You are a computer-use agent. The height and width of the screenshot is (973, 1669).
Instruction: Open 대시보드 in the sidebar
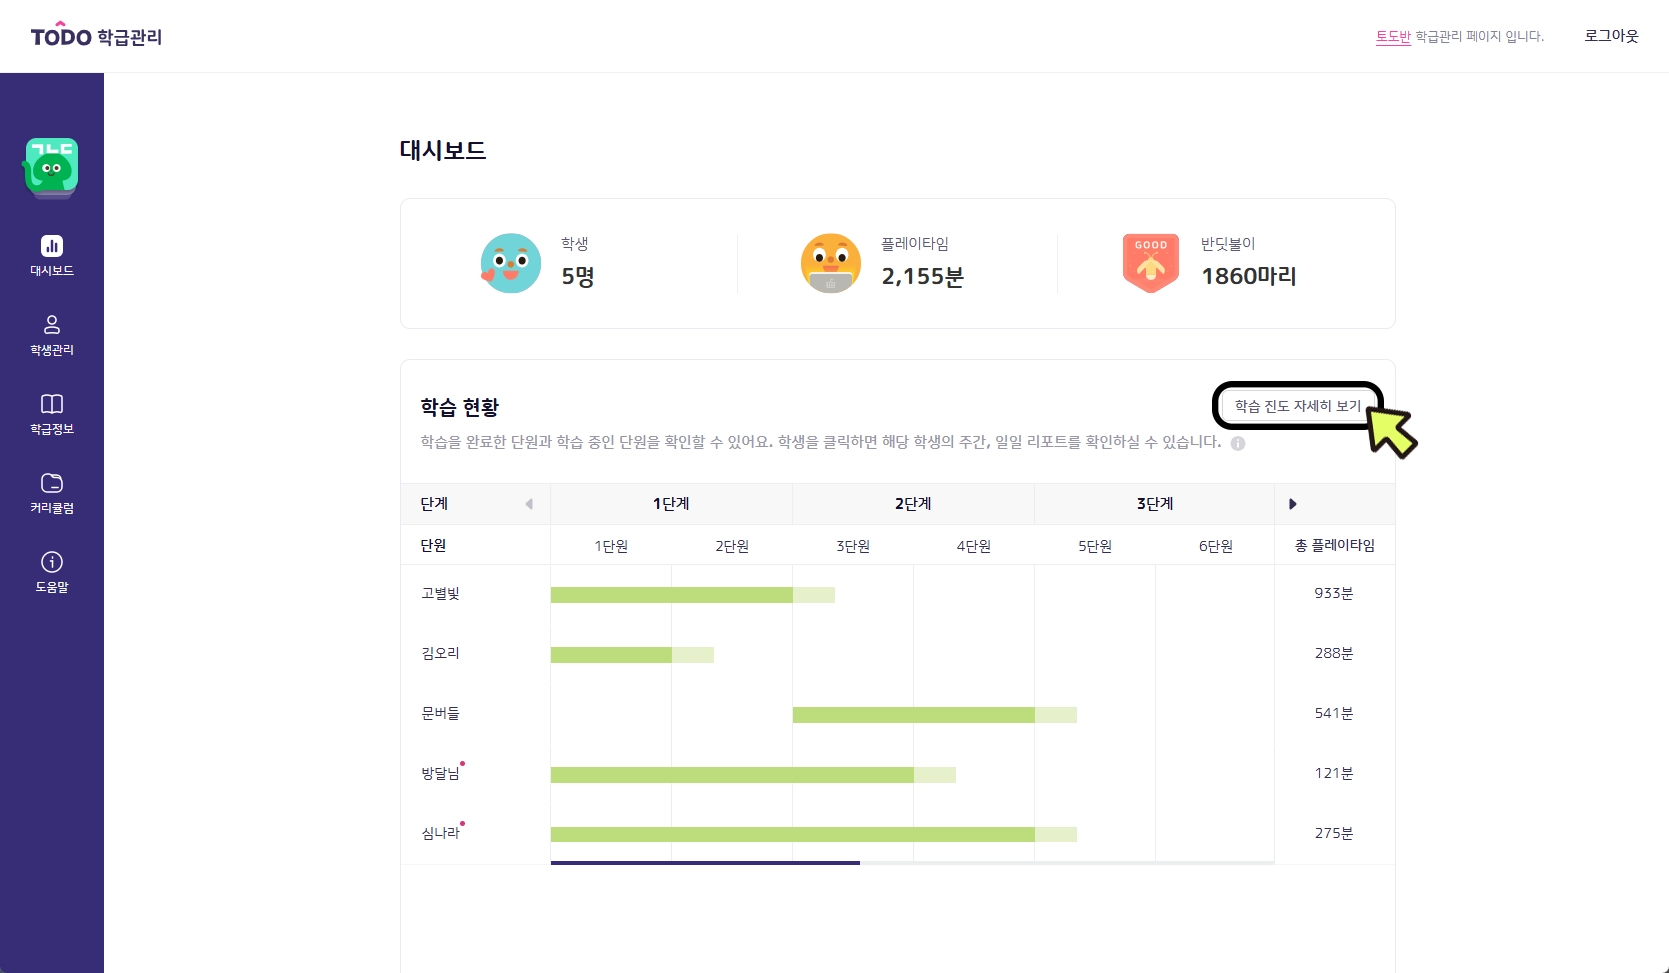52,255
